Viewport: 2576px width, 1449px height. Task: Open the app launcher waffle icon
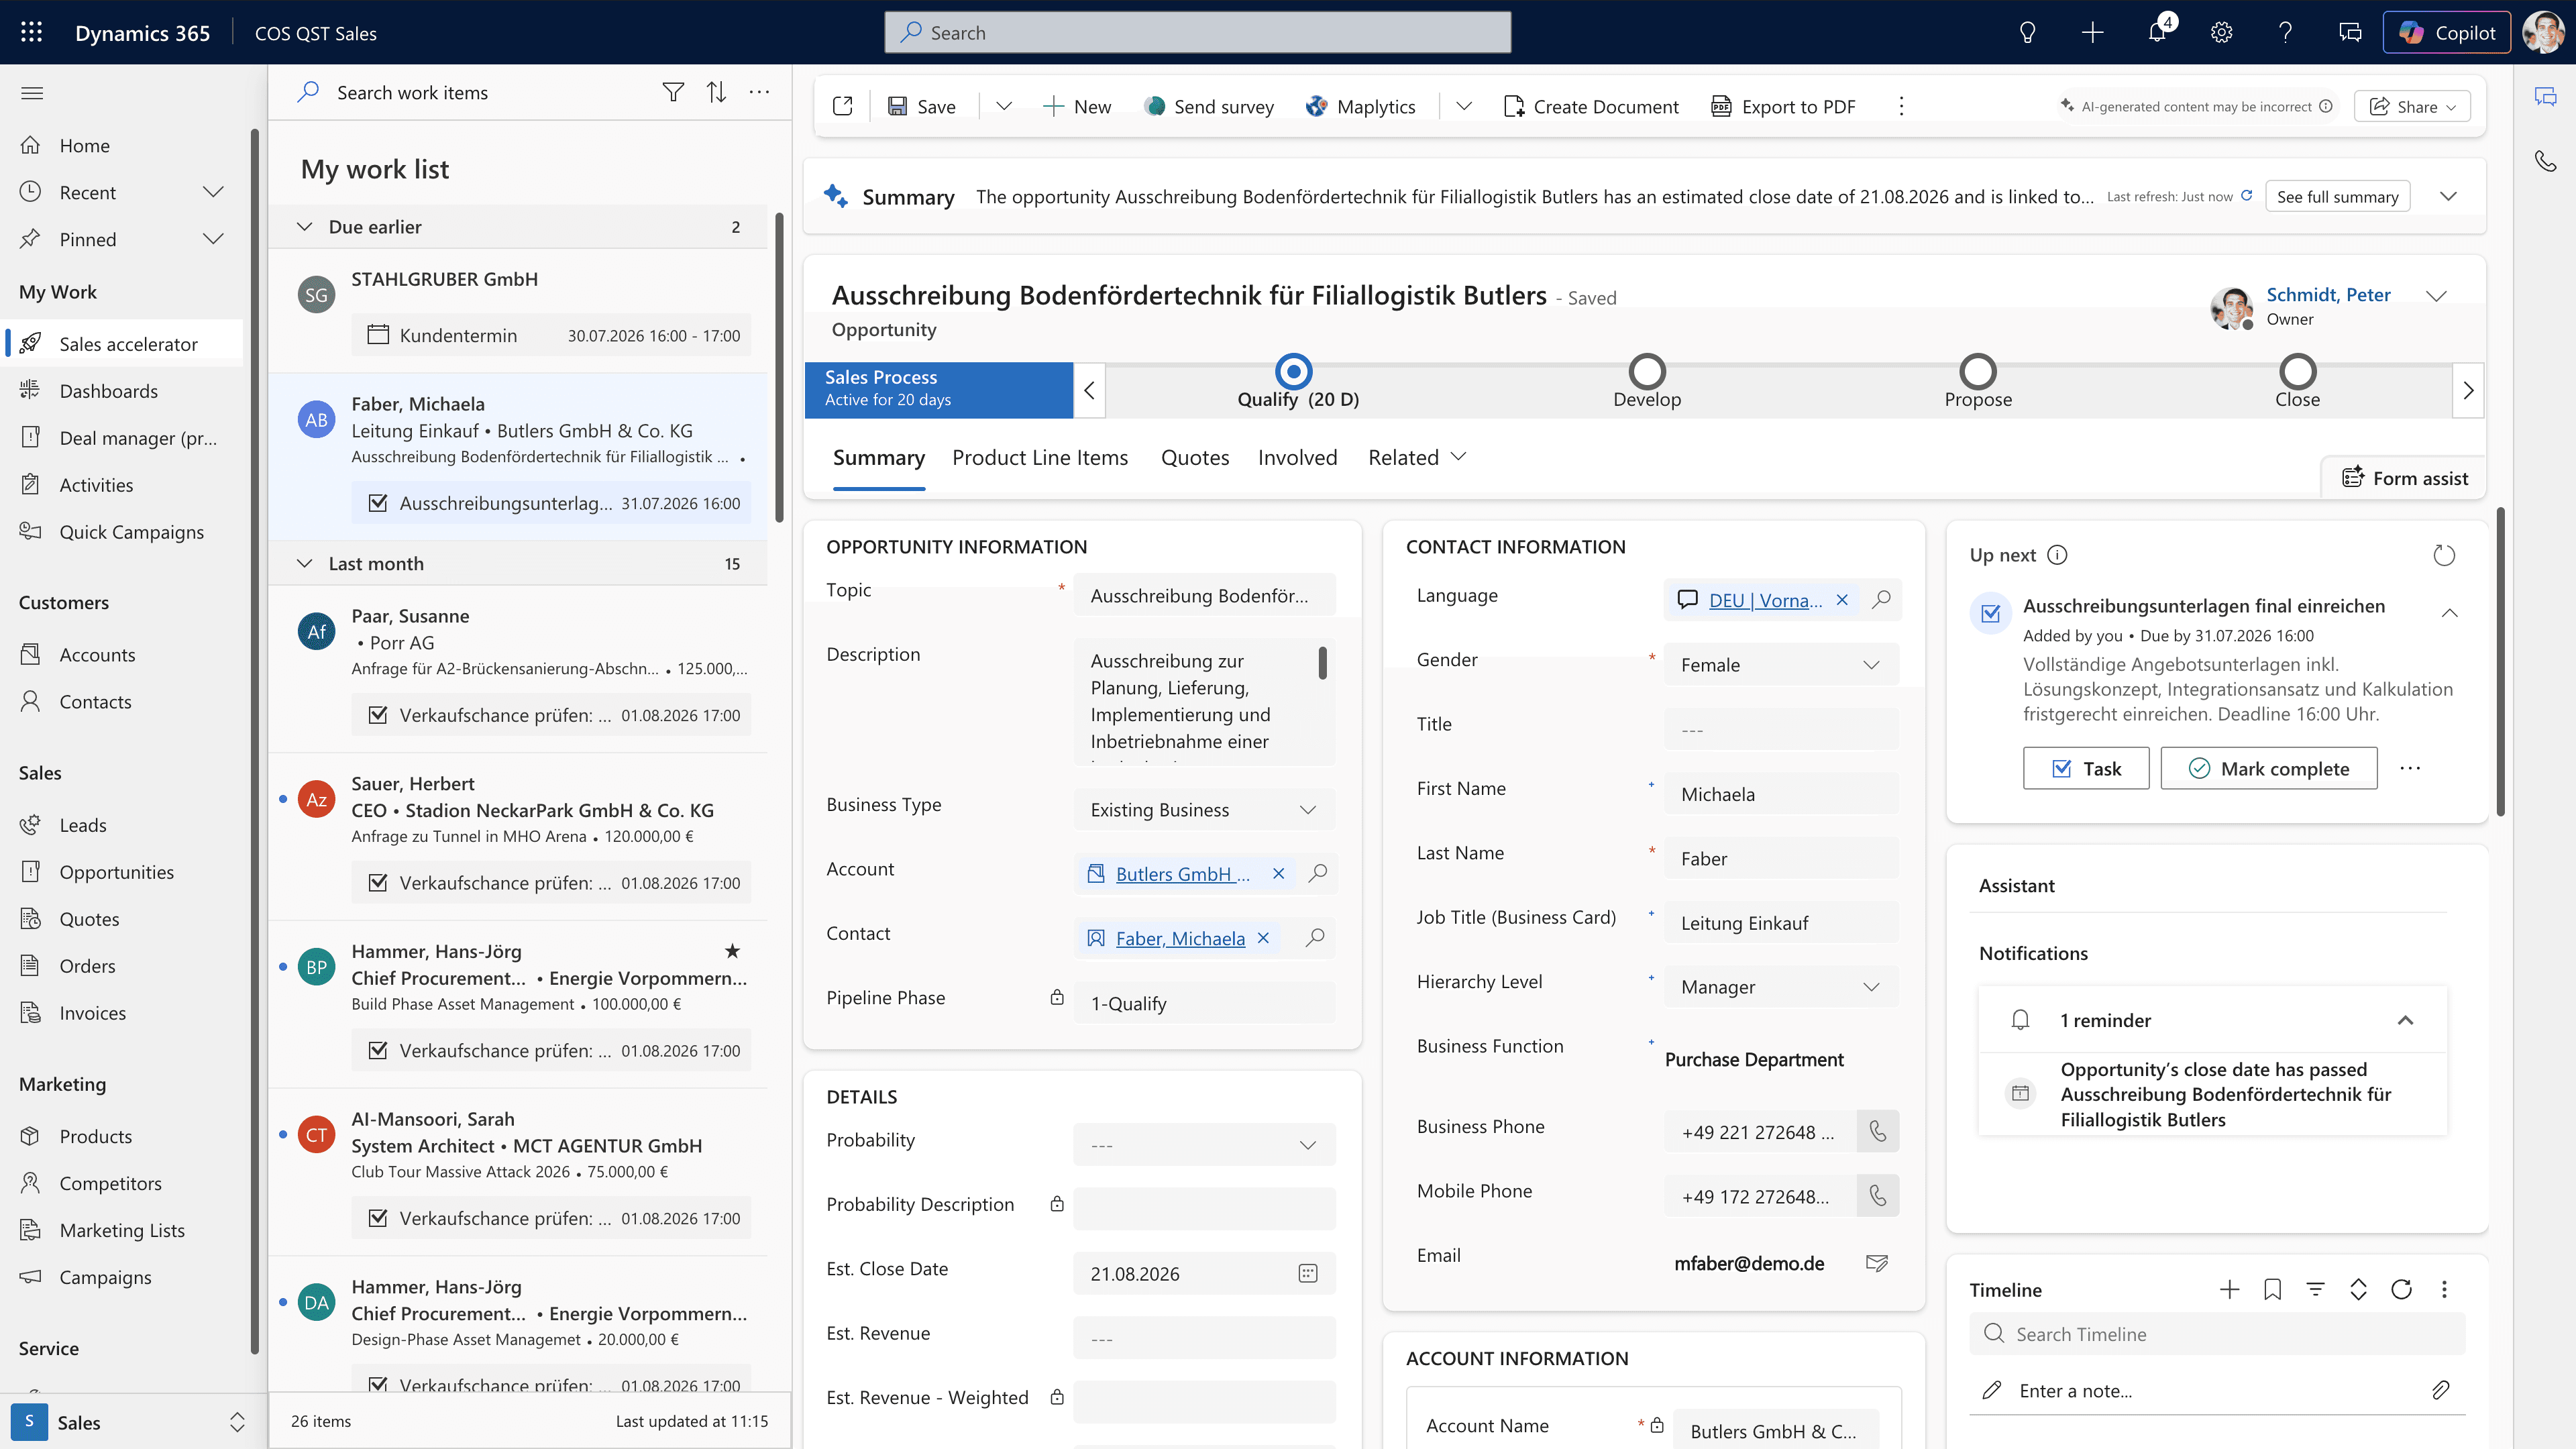(31, 32)
